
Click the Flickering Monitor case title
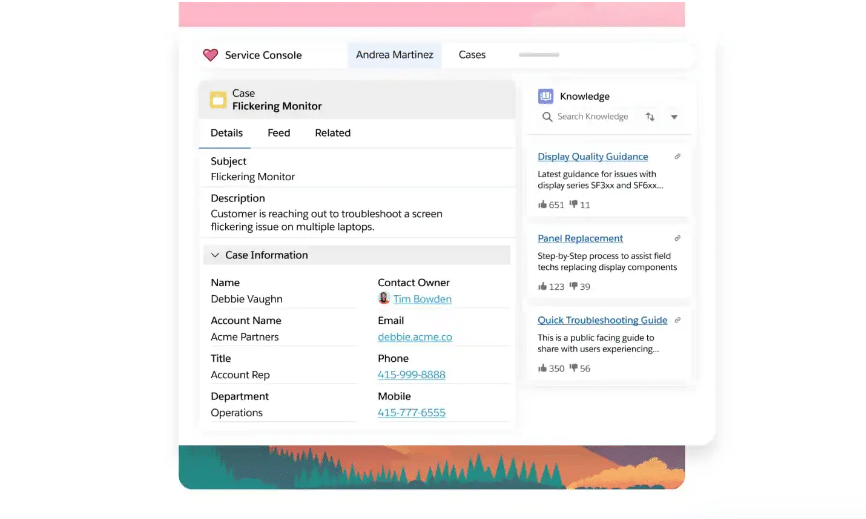[277, 106]
